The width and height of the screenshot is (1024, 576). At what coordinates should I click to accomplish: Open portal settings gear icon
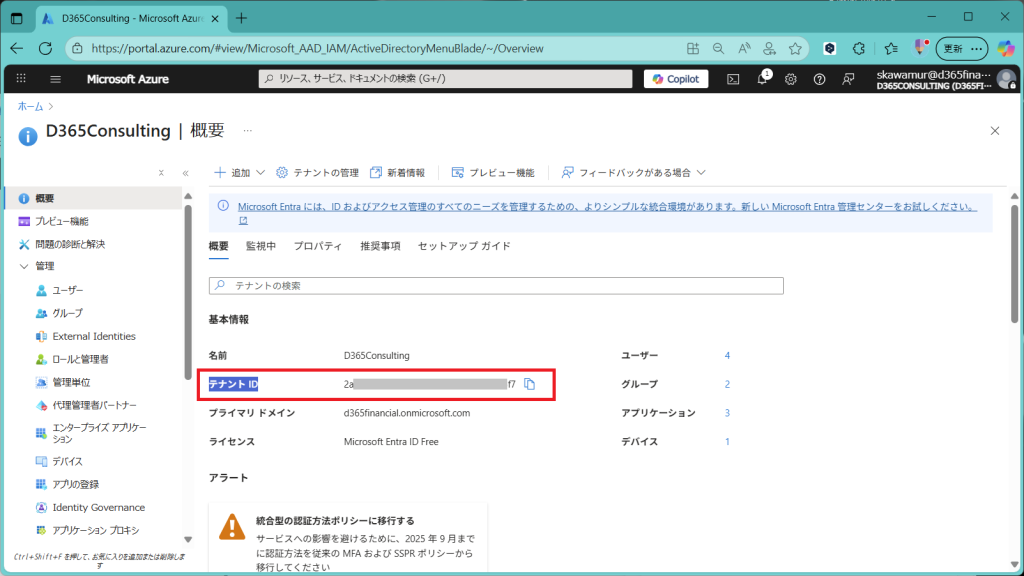tap(791, 79)
